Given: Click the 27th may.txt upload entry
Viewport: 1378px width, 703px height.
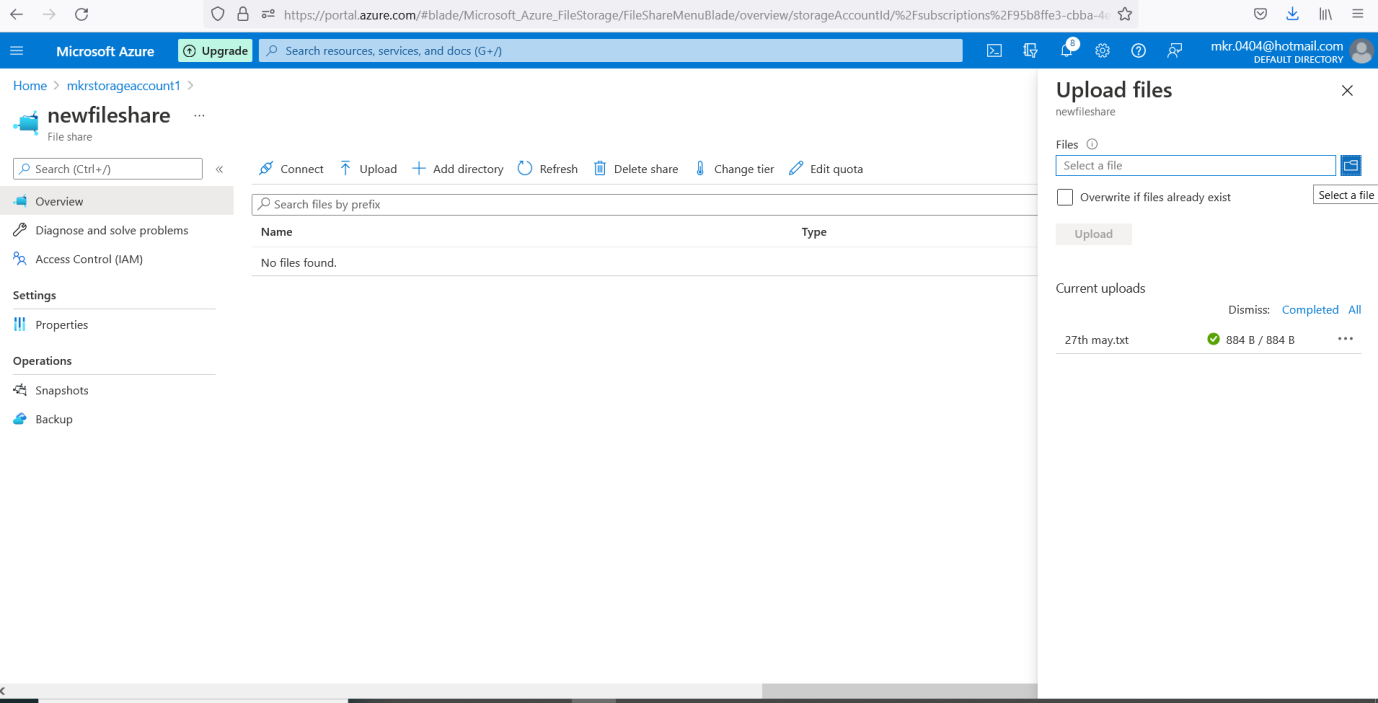Looking at the screenshot, I should click(x=1097, y=340).
